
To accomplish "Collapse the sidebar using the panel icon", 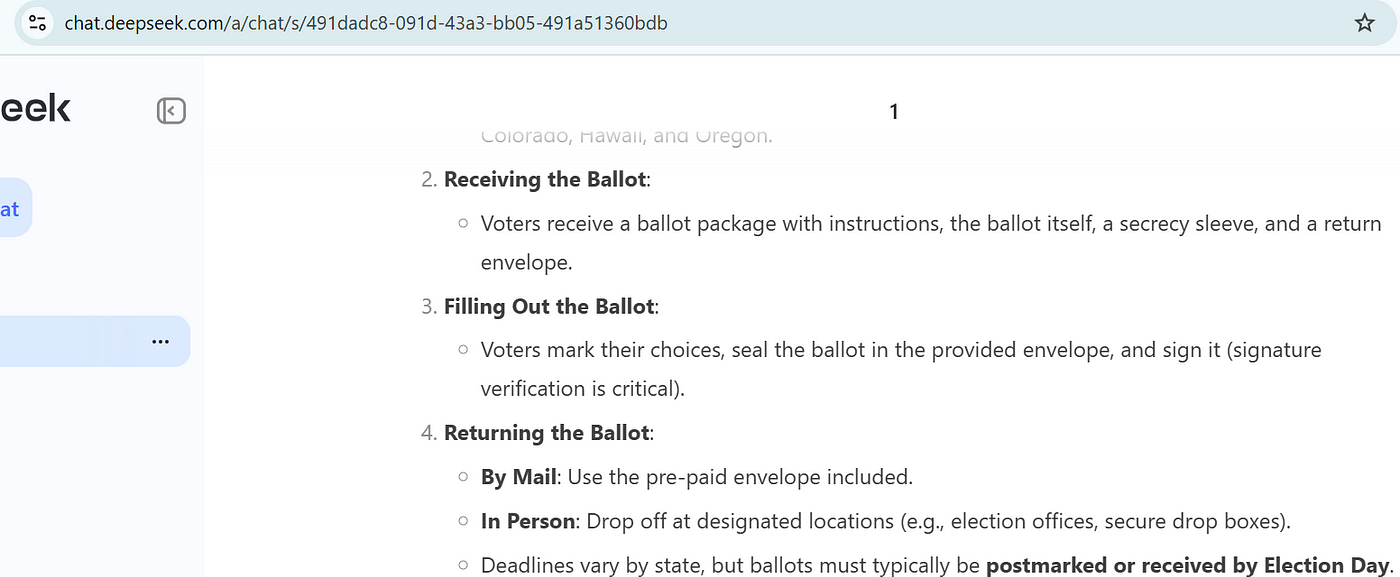I will 171,110.
